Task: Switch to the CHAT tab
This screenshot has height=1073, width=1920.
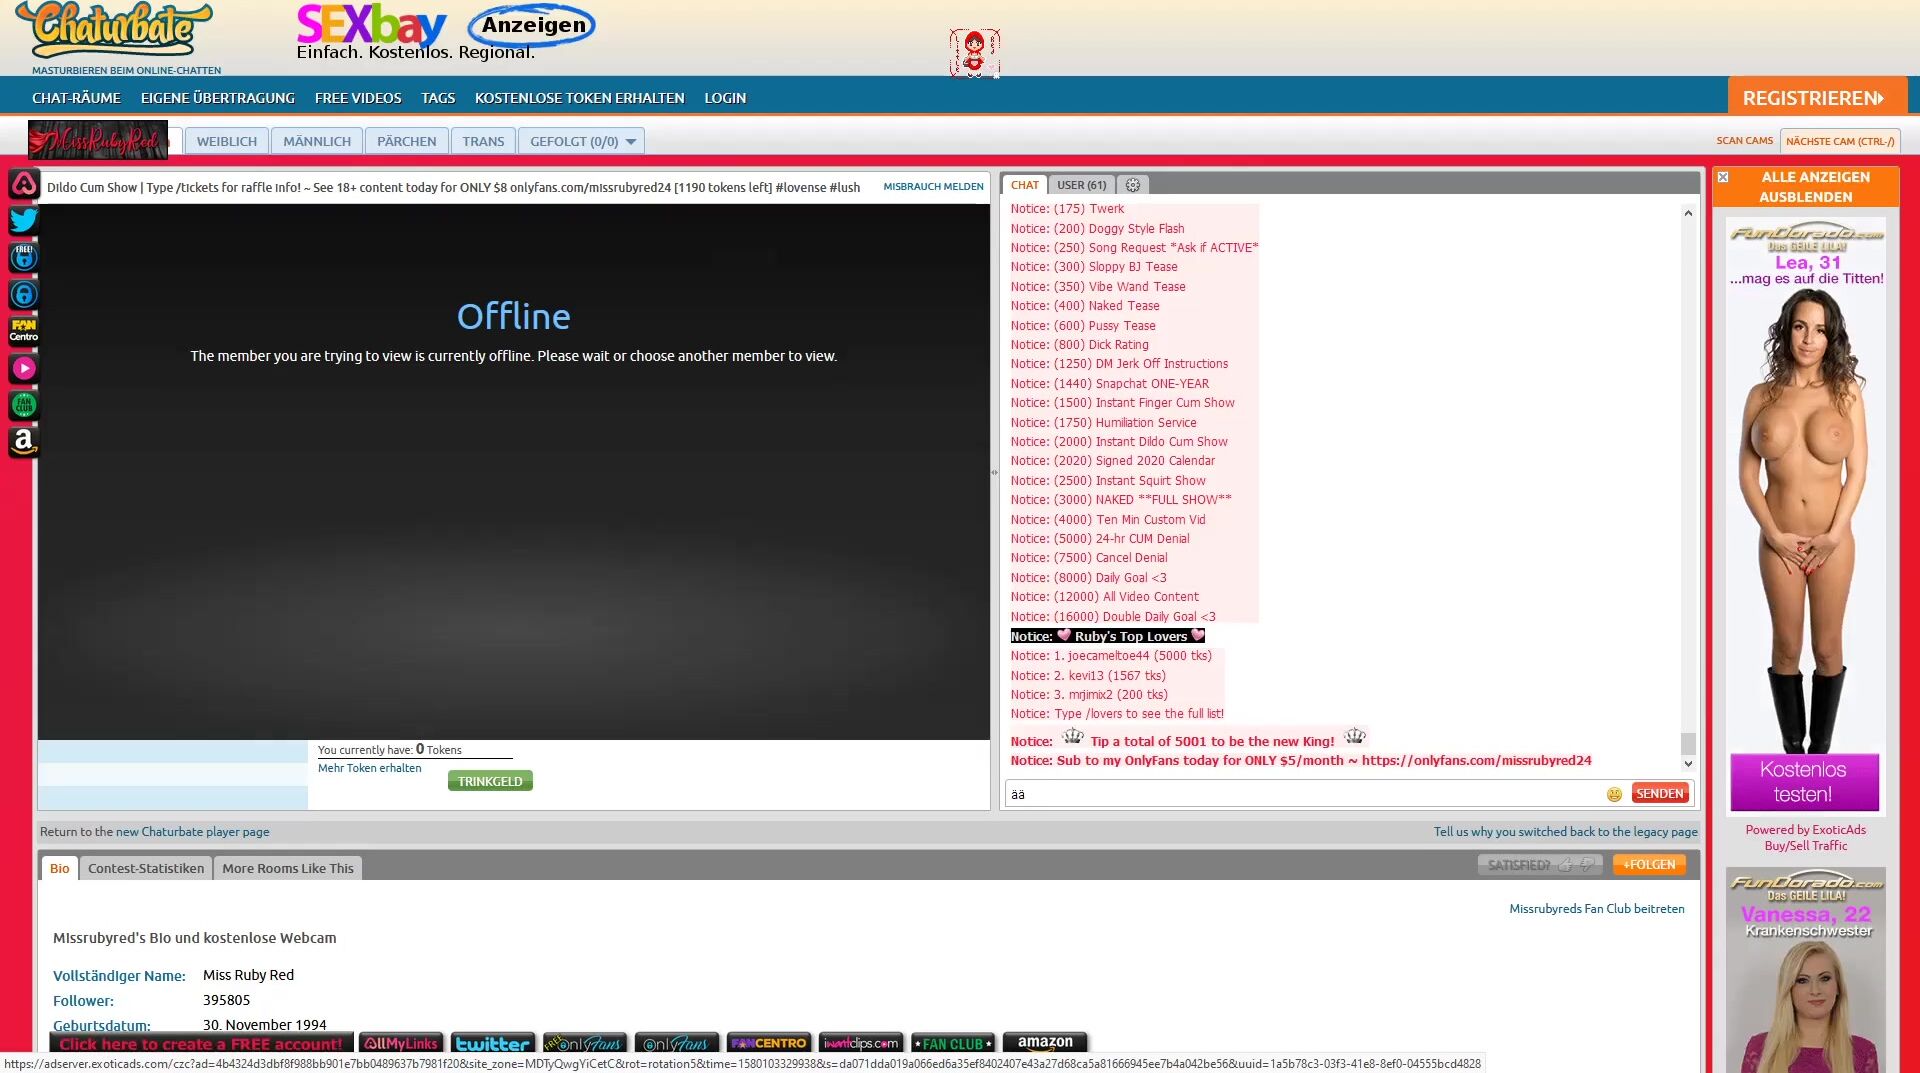Action: click(1025, 185)
